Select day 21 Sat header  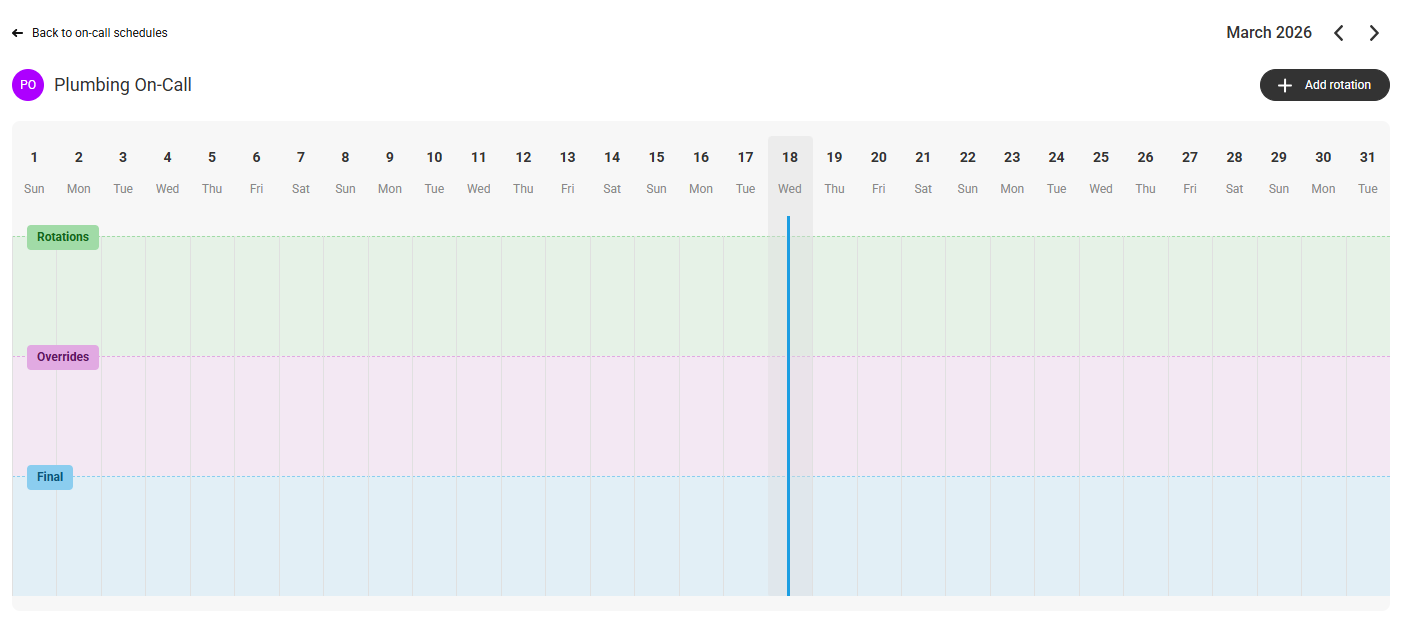(x=923, y=172)
